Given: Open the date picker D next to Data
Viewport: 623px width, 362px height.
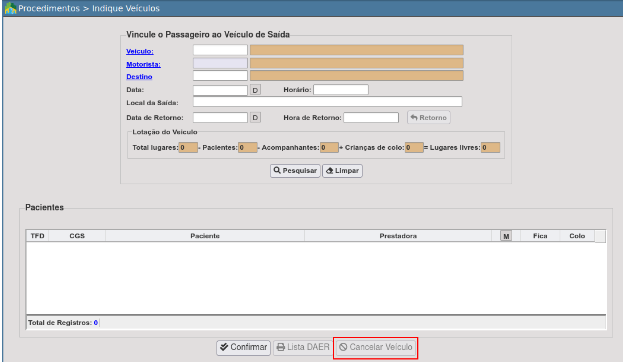Looking at the screenshot, I should [x=255, y=90].
